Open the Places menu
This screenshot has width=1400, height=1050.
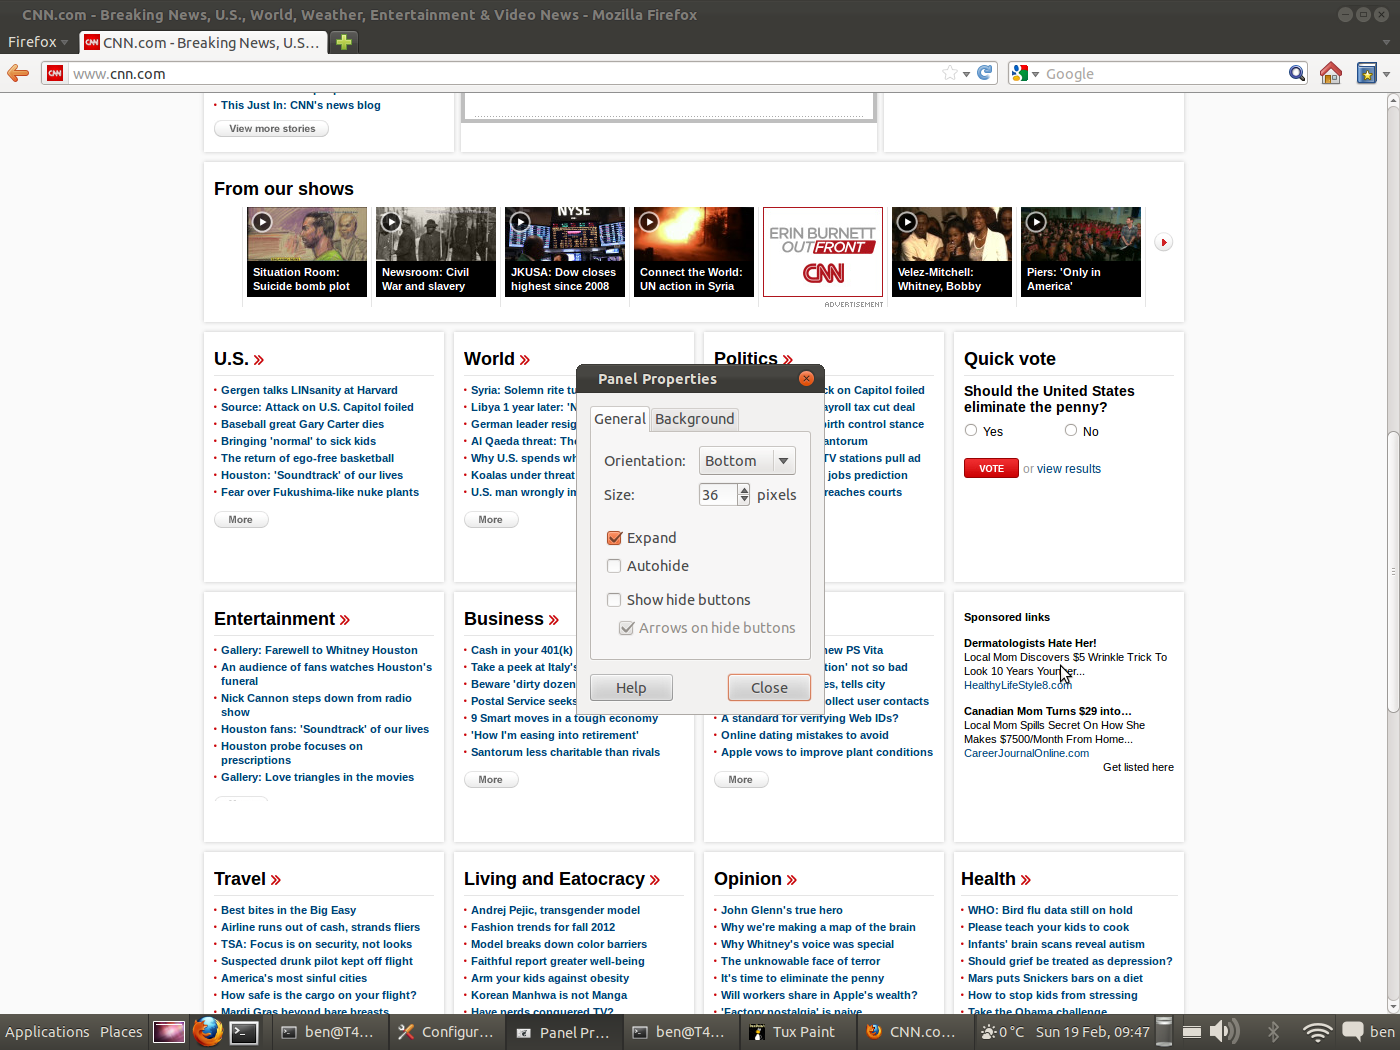(121, 1032)
